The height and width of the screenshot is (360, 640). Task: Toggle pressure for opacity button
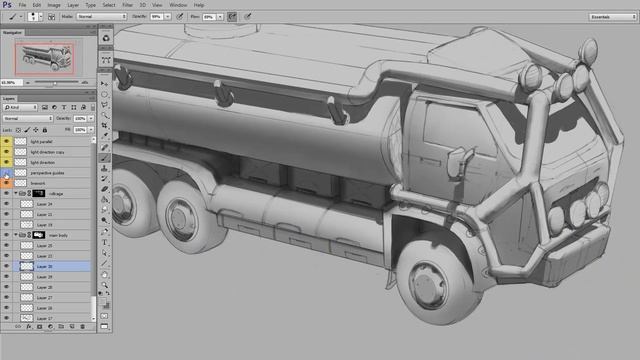tap(180, 17)
